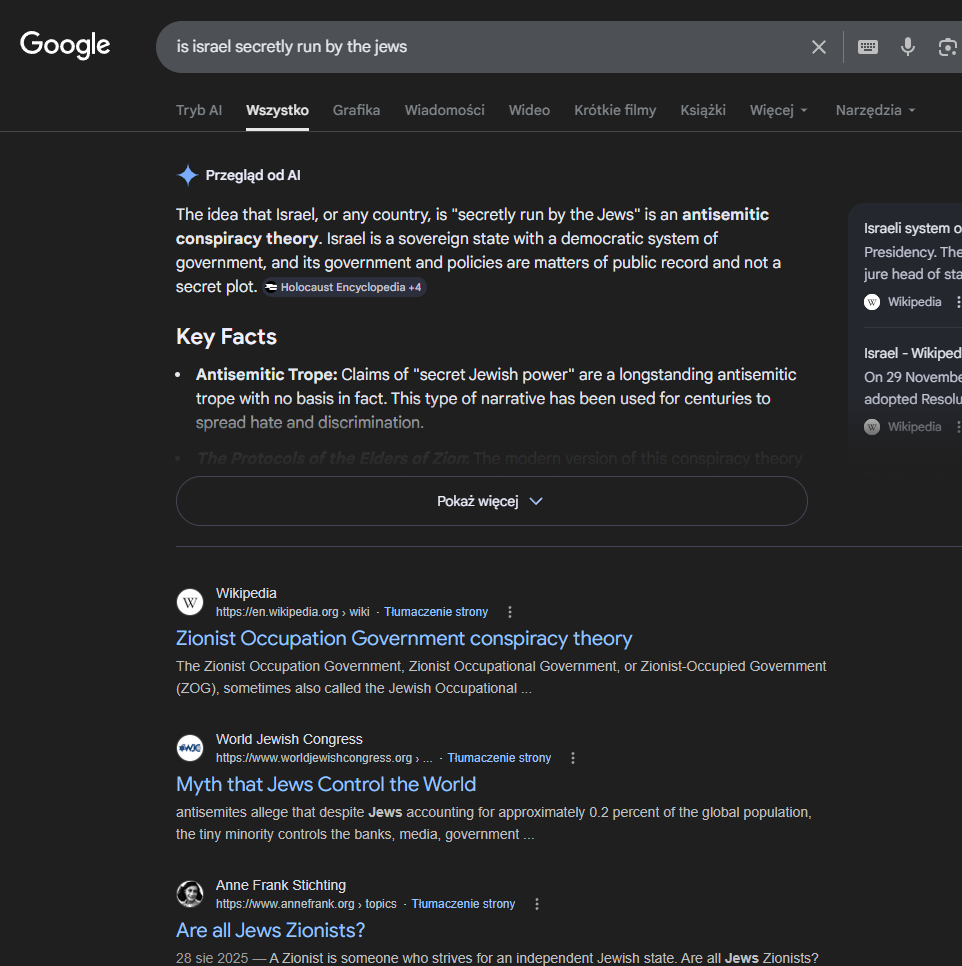The width and height of the screenshot is (962, 966).
Task: Open the Narzędzia dropdown
Action: point(875,110)
